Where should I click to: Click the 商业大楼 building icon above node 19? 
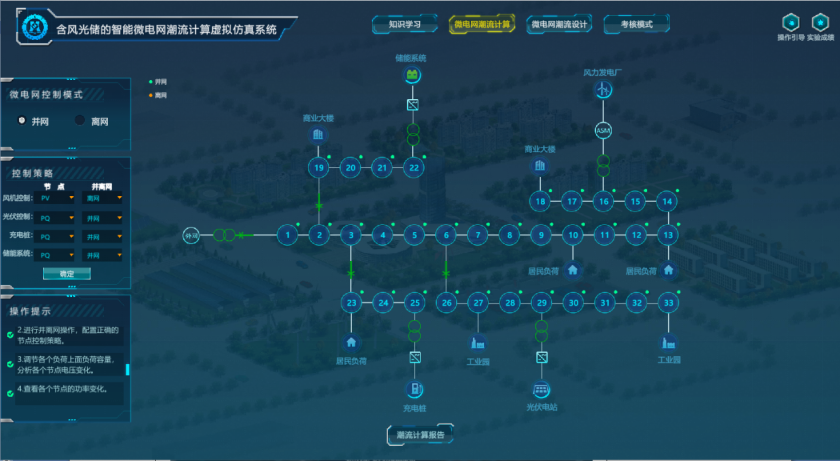click(318, 135)
